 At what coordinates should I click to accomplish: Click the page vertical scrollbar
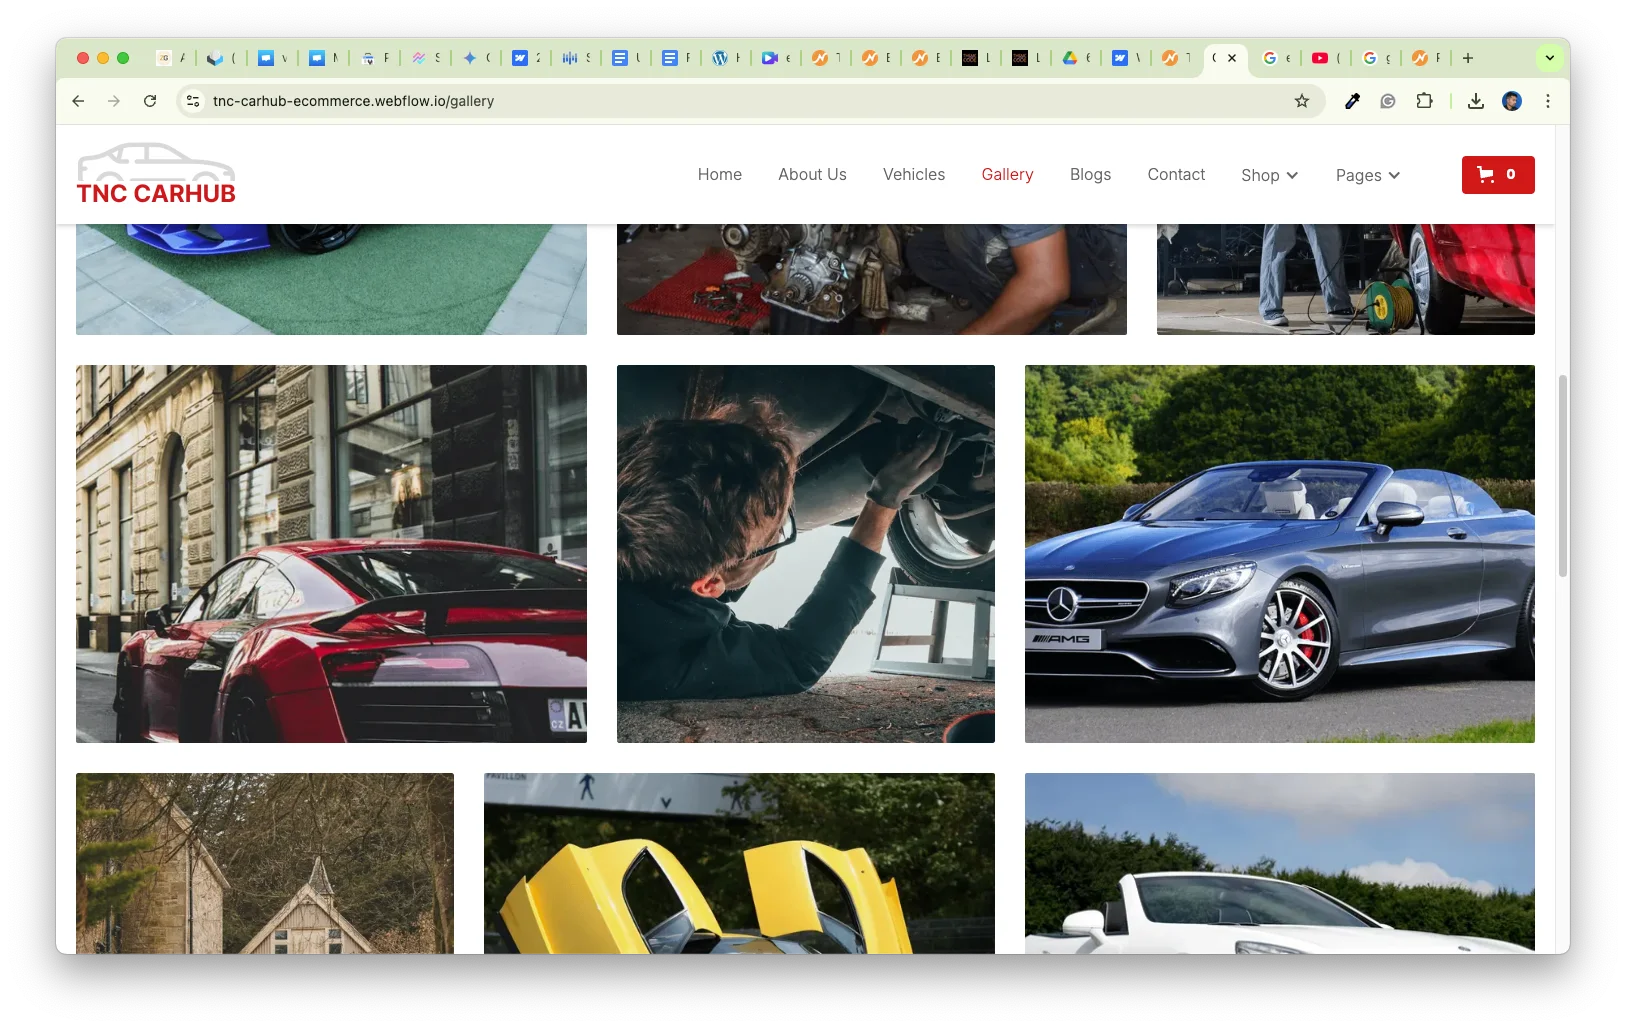(x=1562, y=476)
